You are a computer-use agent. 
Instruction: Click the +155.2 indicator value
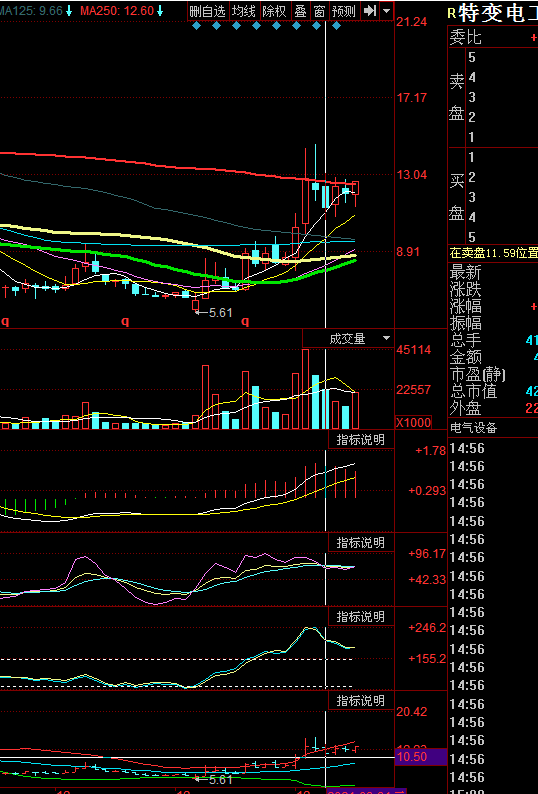coord(427,659)
